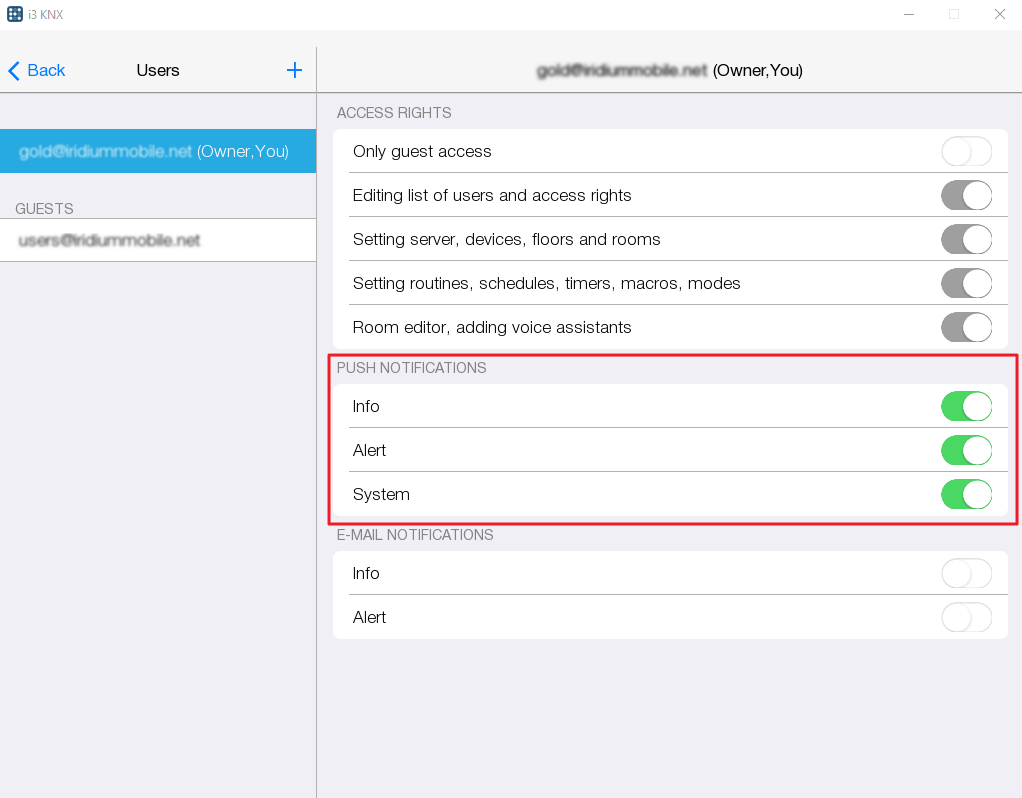Turn off Alert push notifications
This screenshot has height=798, width=1022.
966,451
